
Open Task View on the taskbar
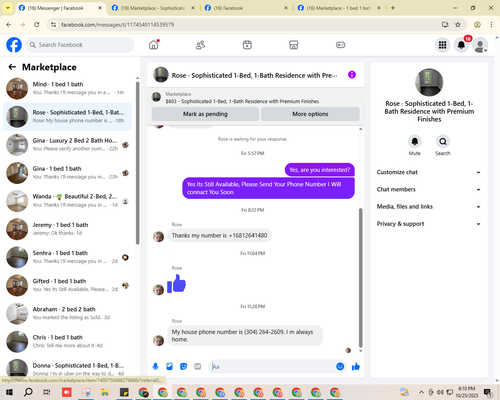click(47, 392)
